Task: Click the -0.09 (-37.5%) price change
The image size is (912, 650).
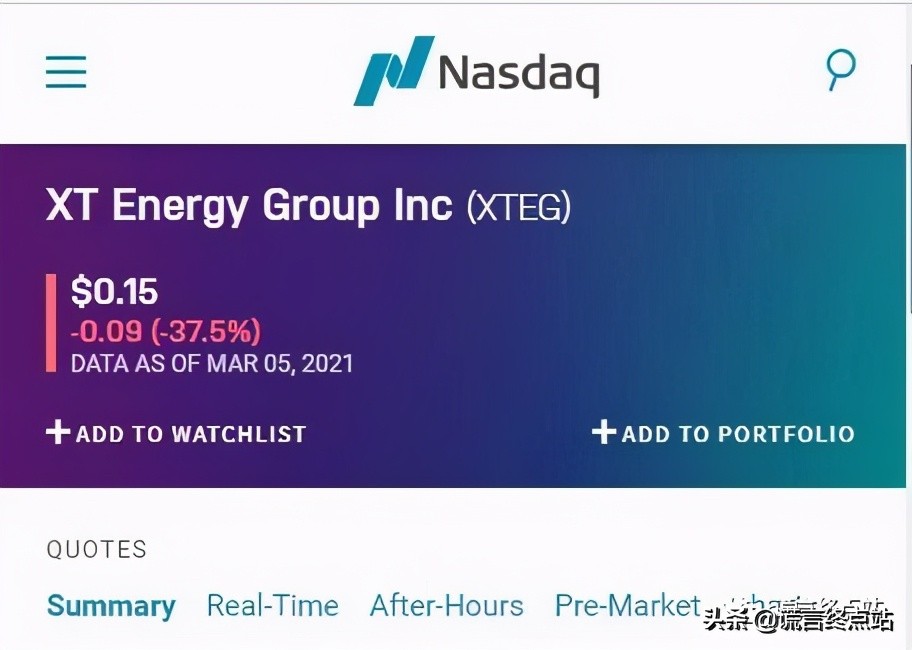Action: pos(165,330)
